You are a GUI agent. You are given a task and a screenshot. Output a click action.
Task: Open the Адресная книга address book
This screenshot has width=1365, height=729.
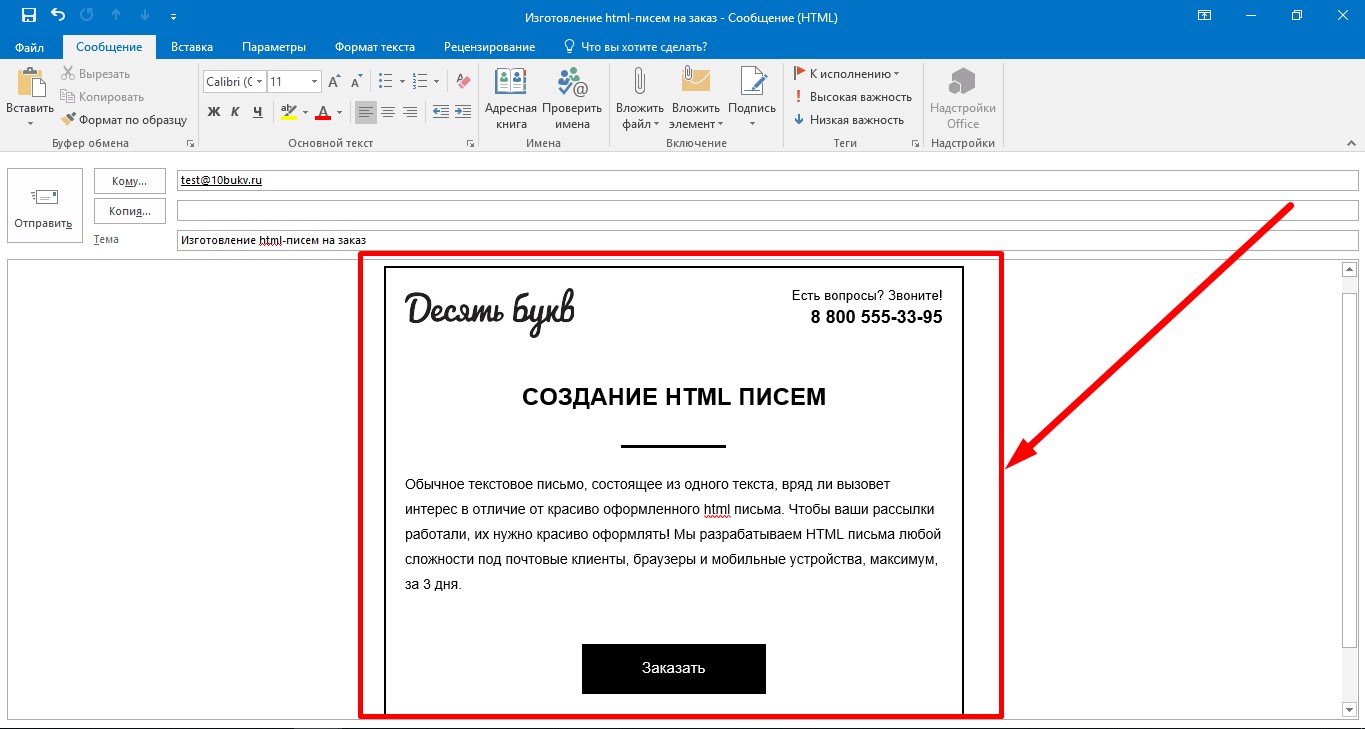click(x=511, y=98)
